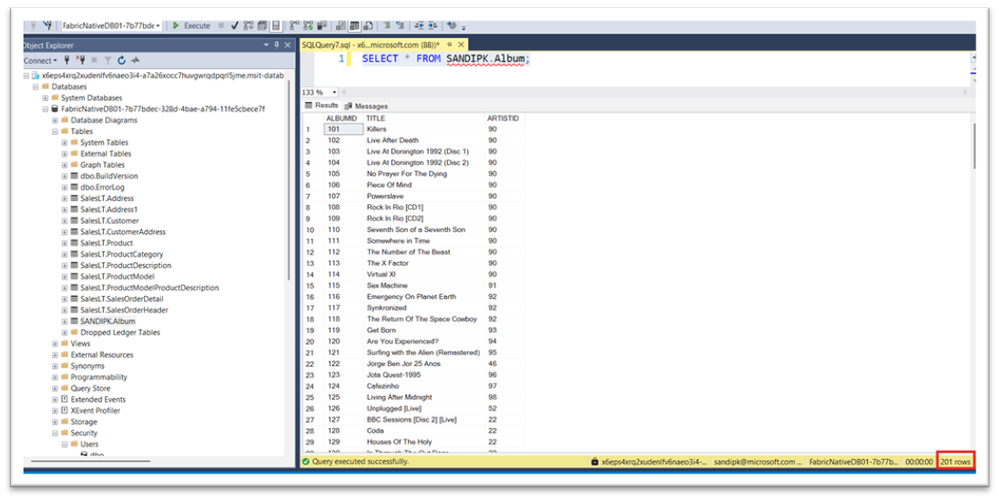Expand the SANDIPK.Album table node
Viewport: 999px width, 500px height.
click(64, 321)
